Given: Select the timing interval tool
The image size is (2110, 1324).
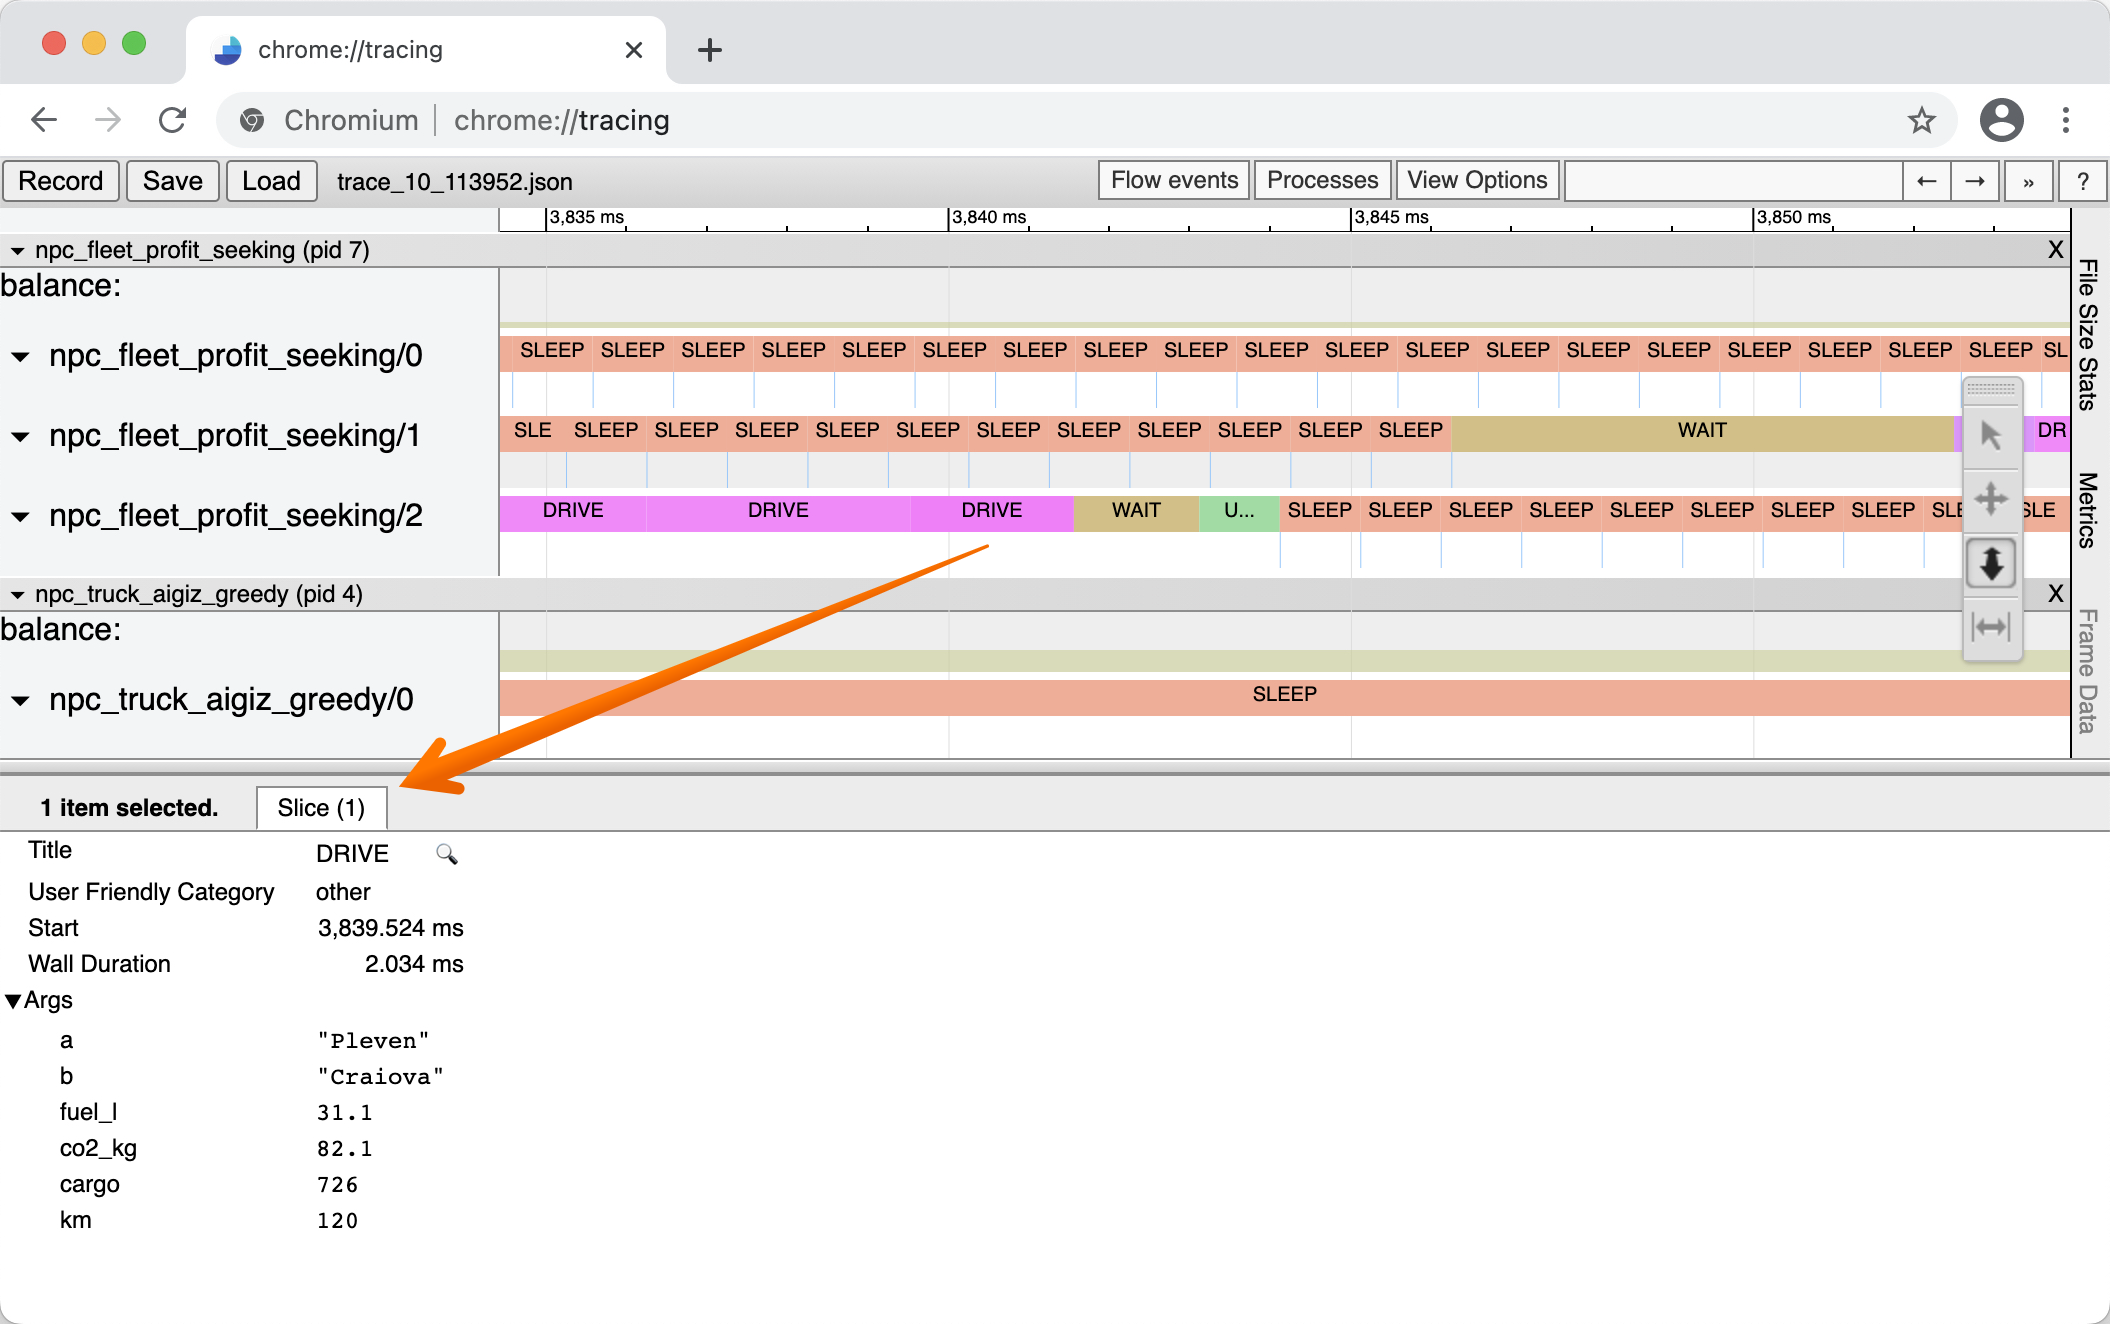Looking at the screenshot, I should point(1991,627).
